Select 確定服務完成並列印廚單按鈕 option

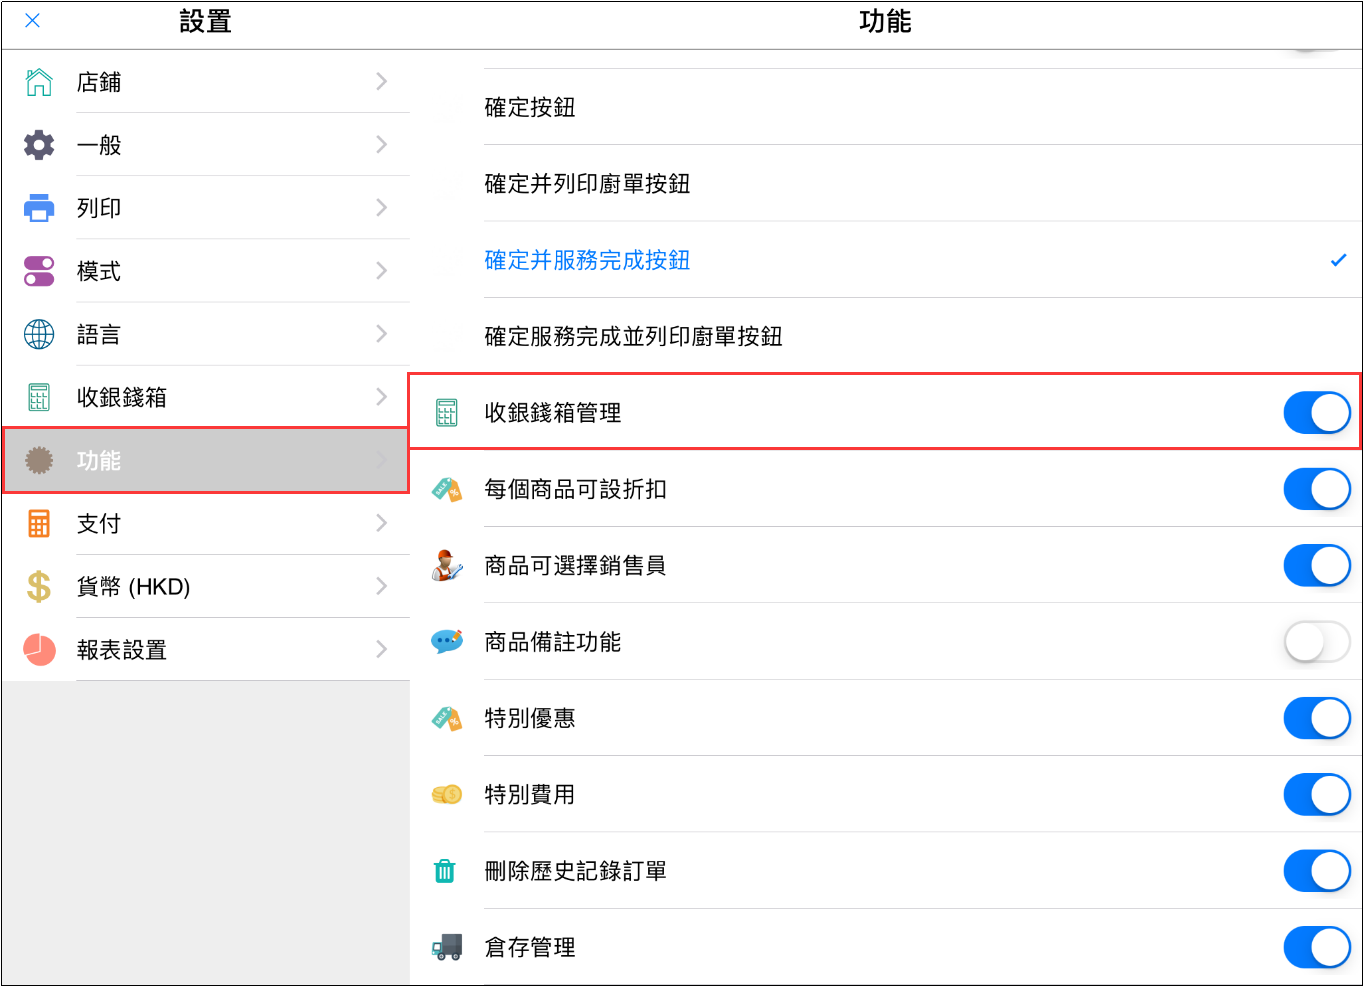633,336
